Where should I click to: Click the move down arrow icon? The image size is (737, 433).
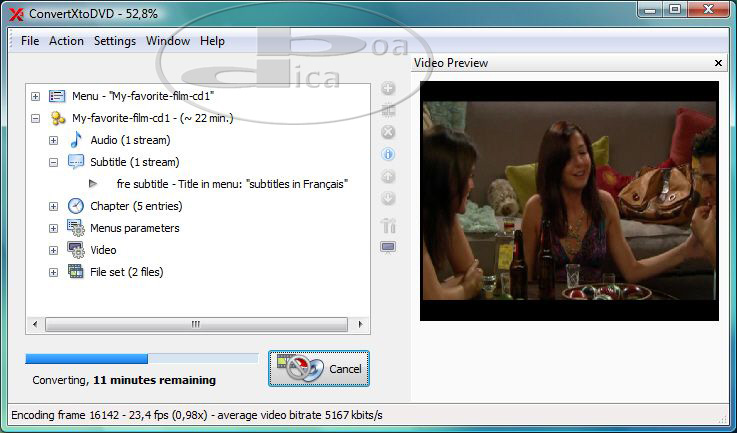(388, 199)
